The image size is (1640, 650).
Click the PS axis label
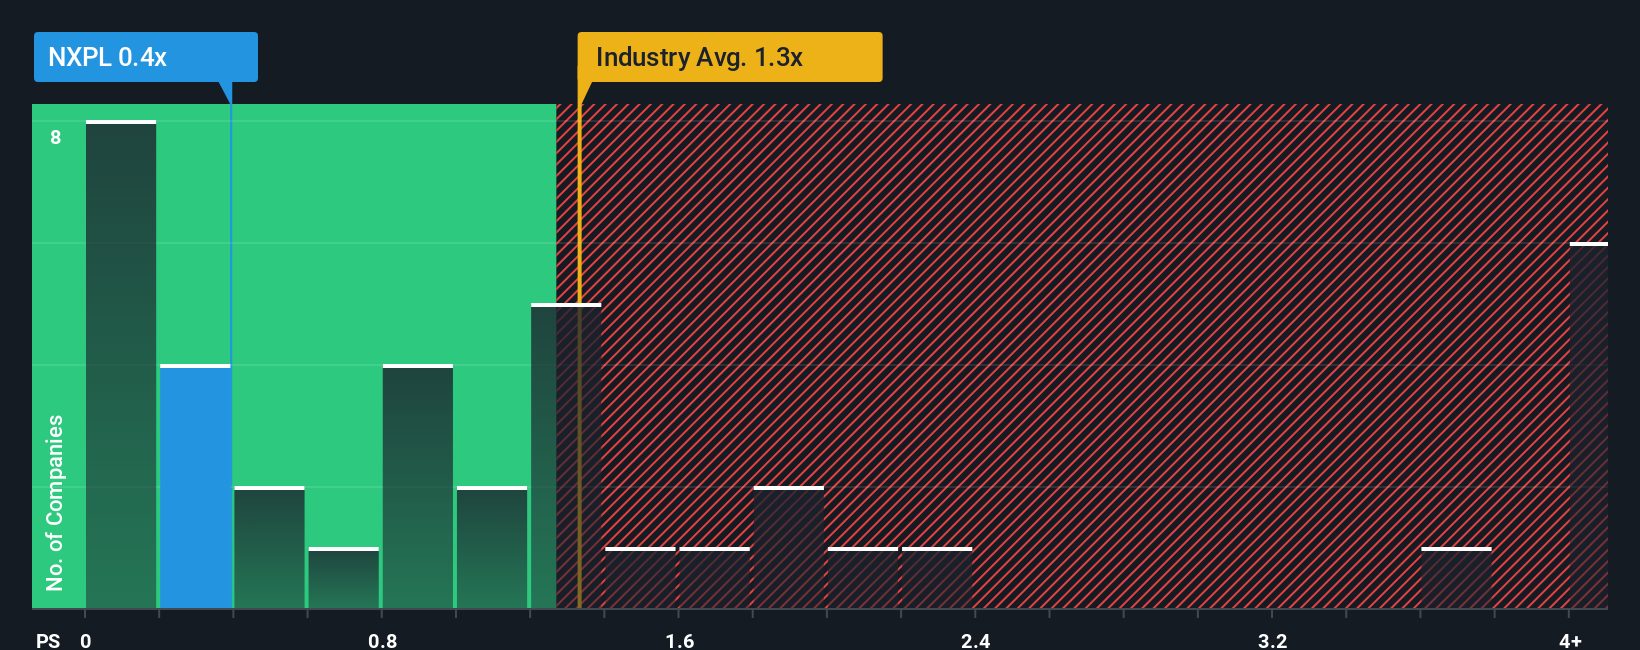[48, 641]
